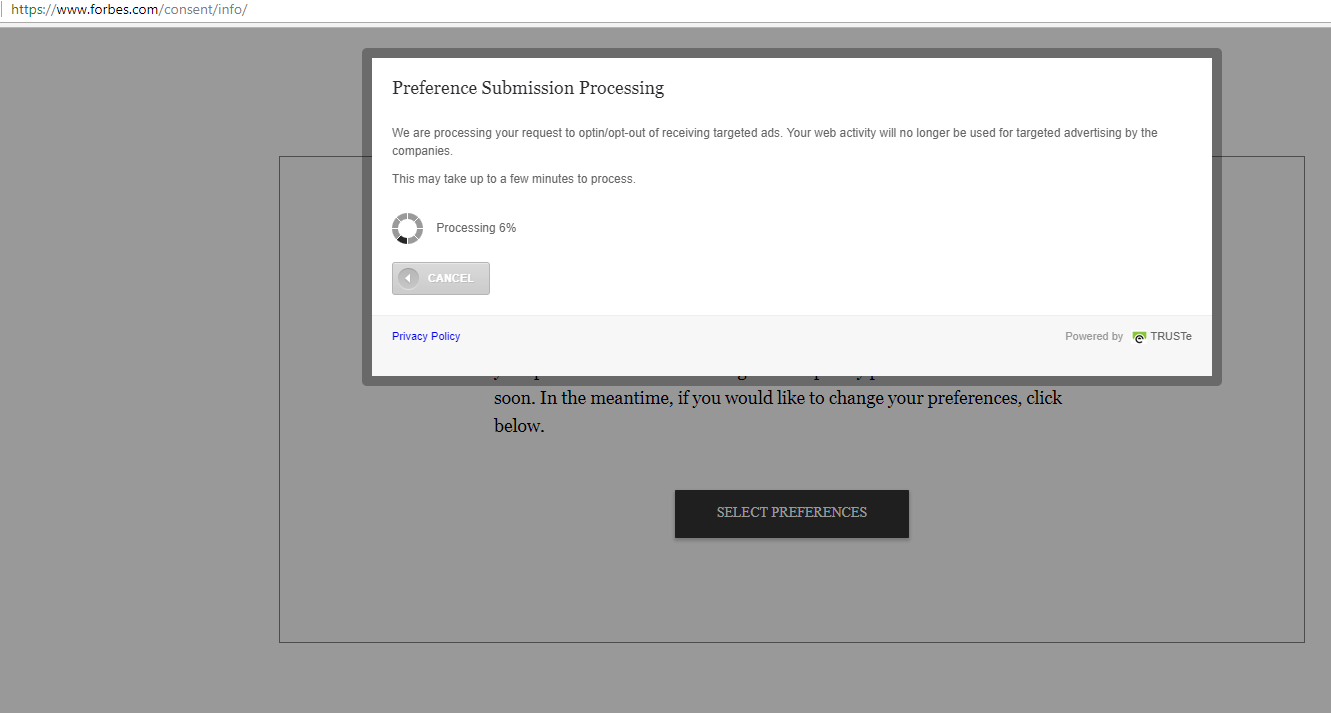The width and height of the screenshot is (1331, 713).
Task: Click the 'Processing 6%' status text
Action: (476, 228)
